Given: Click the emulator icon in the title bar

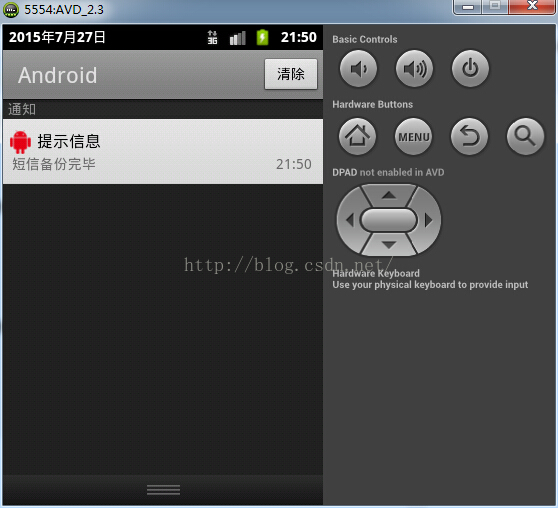Looking at the screenshot, I should (x=11, y=10).
